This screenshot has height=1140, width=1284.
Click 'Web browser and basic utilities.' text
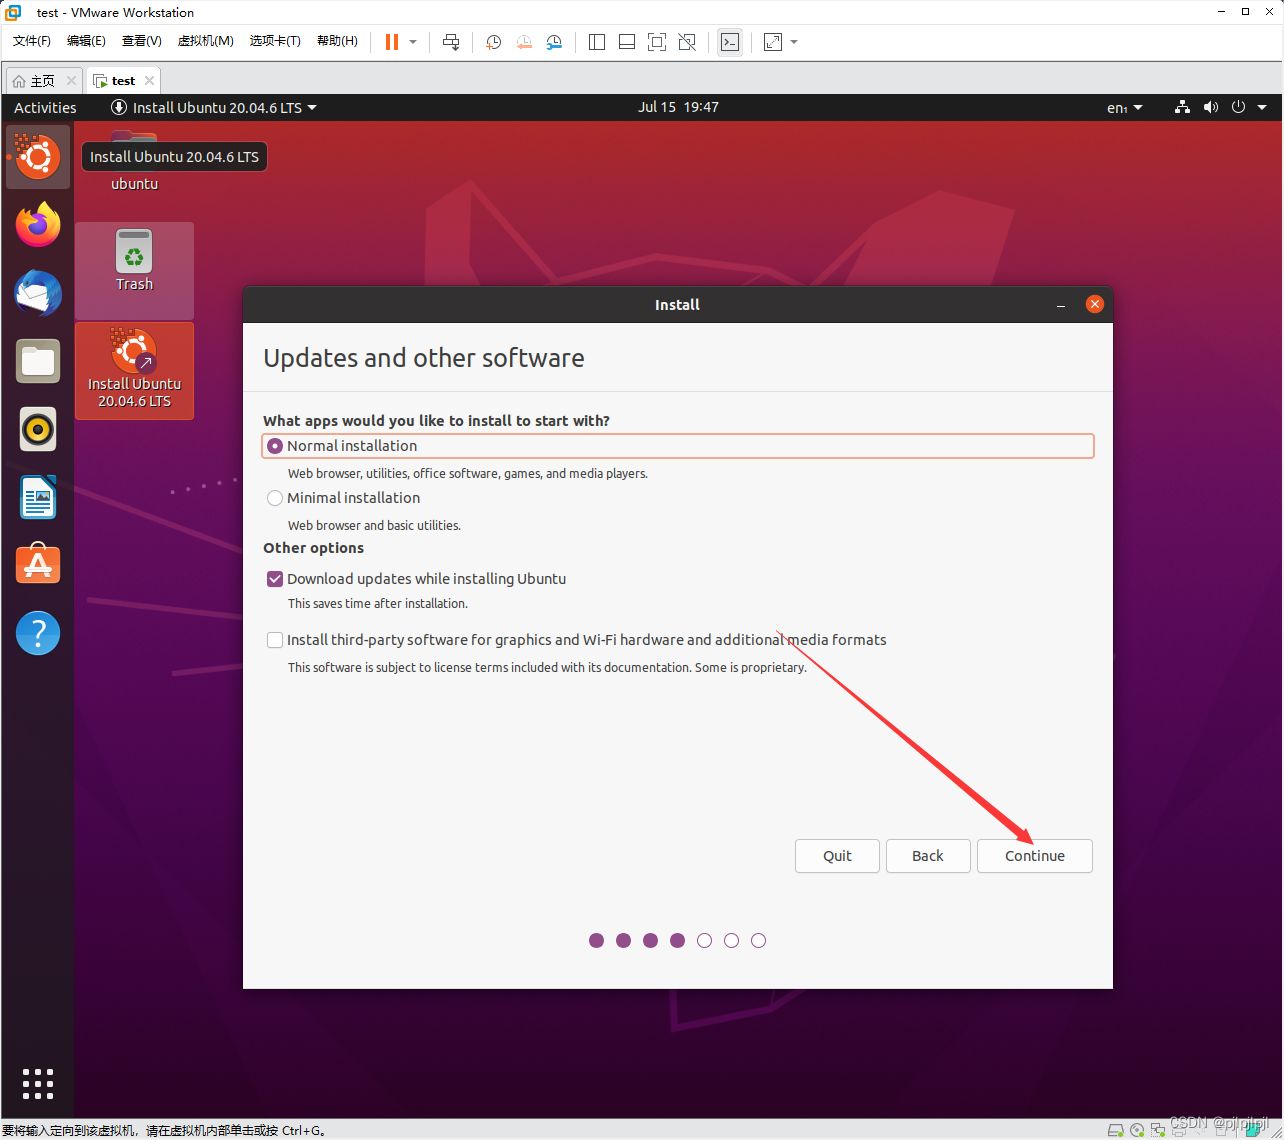[374, 525]
